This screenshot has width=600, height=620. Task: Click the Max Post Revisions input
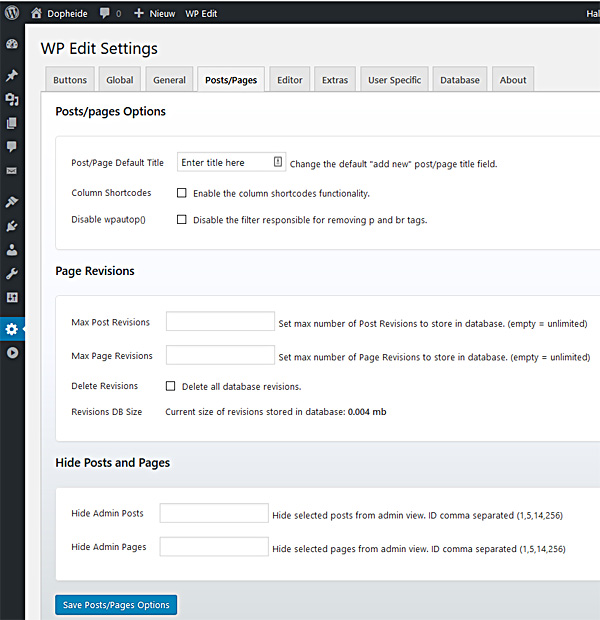(220, 321)
